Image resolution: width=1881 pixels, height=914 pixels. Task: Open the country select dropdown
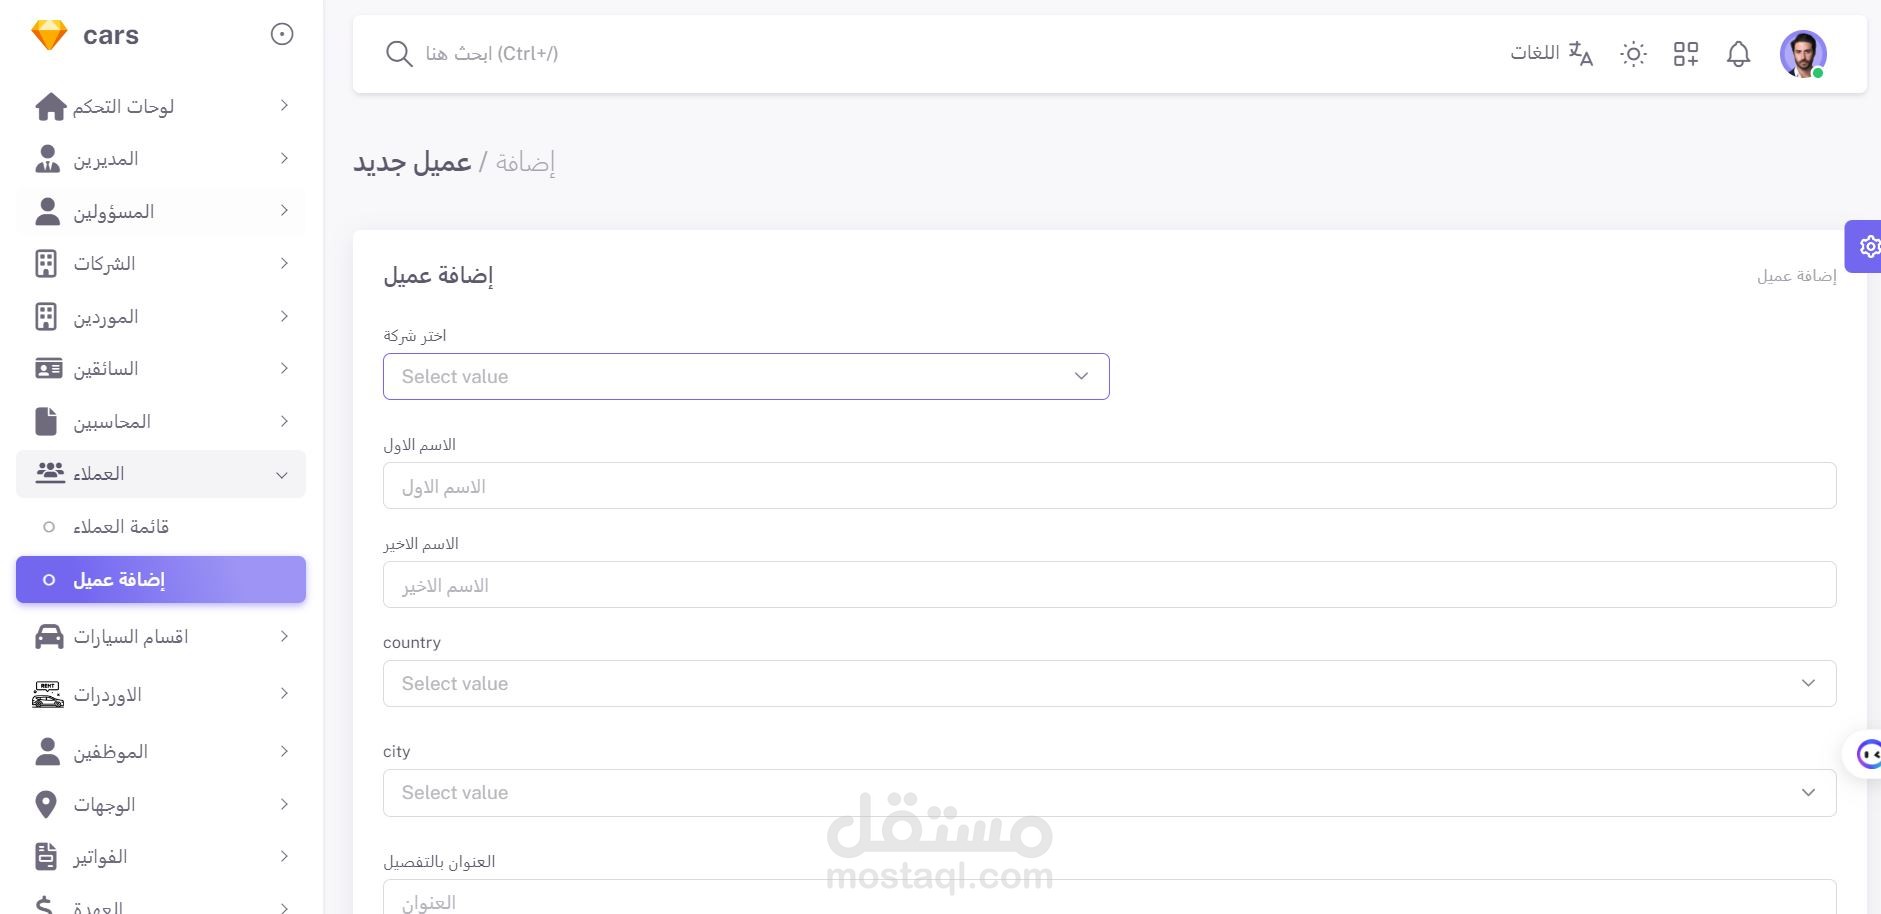[x=1108, y=683]
